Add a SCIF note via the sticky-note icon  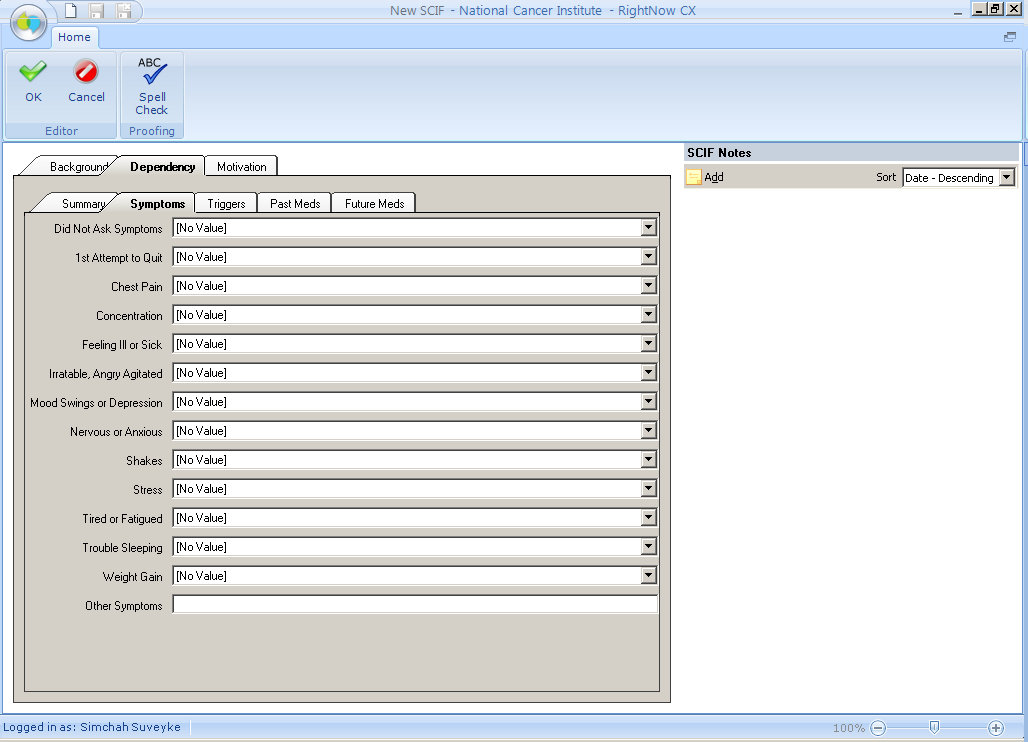693,177
